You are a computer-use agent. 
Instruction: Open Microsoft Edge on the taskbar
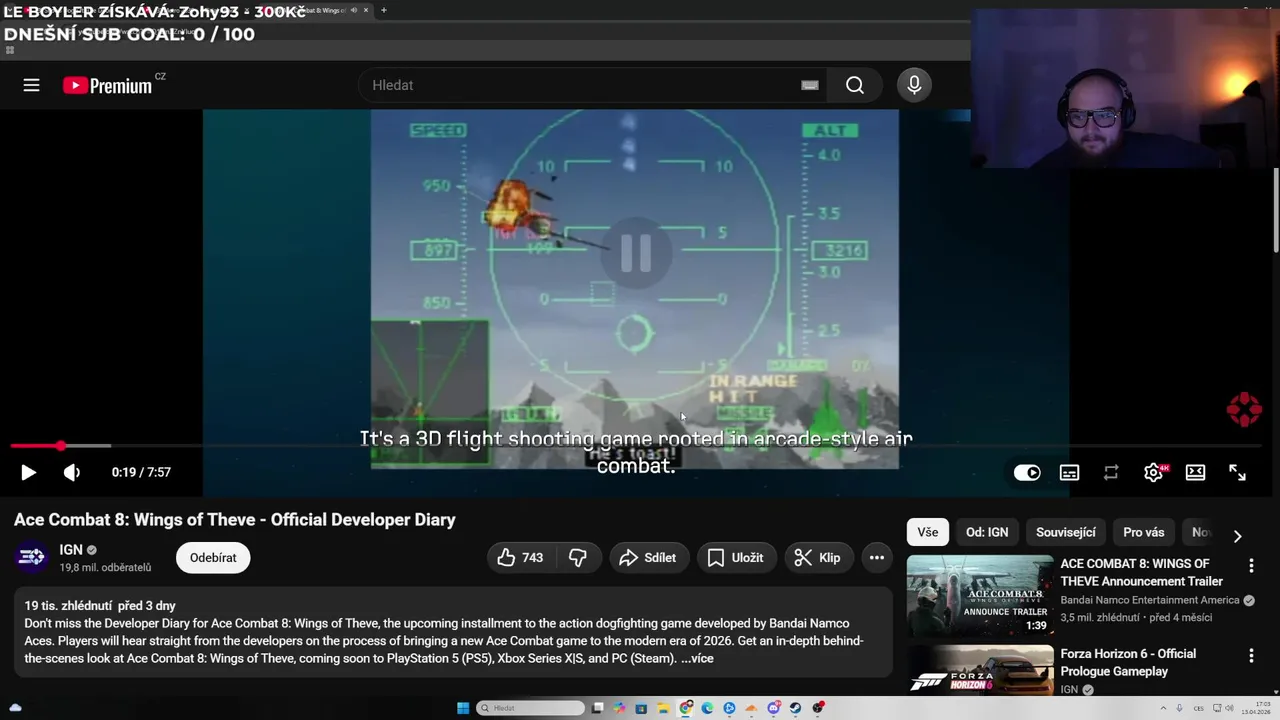click(707, 708)
